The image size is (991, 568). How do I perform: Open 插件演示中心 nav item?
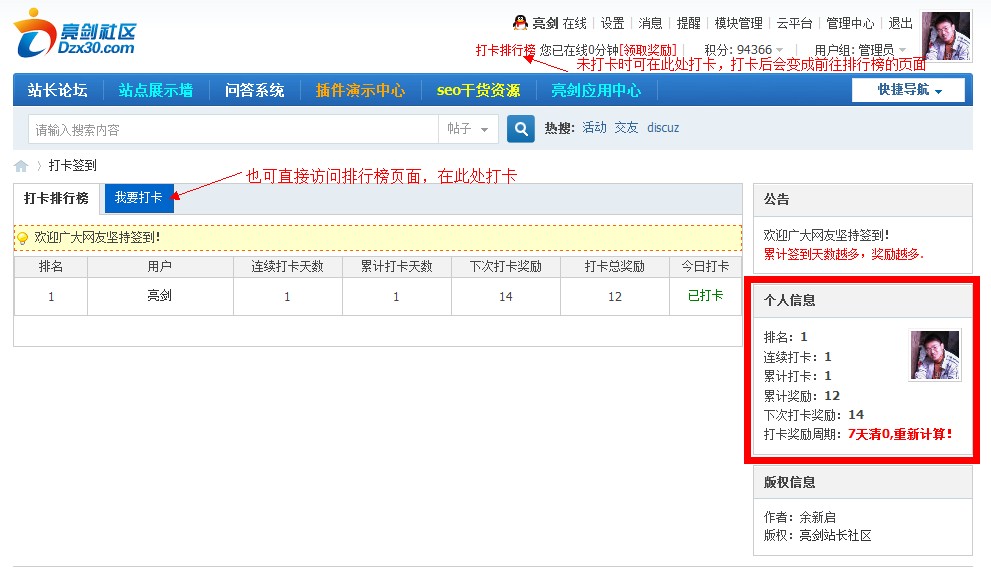coord(360,90)
